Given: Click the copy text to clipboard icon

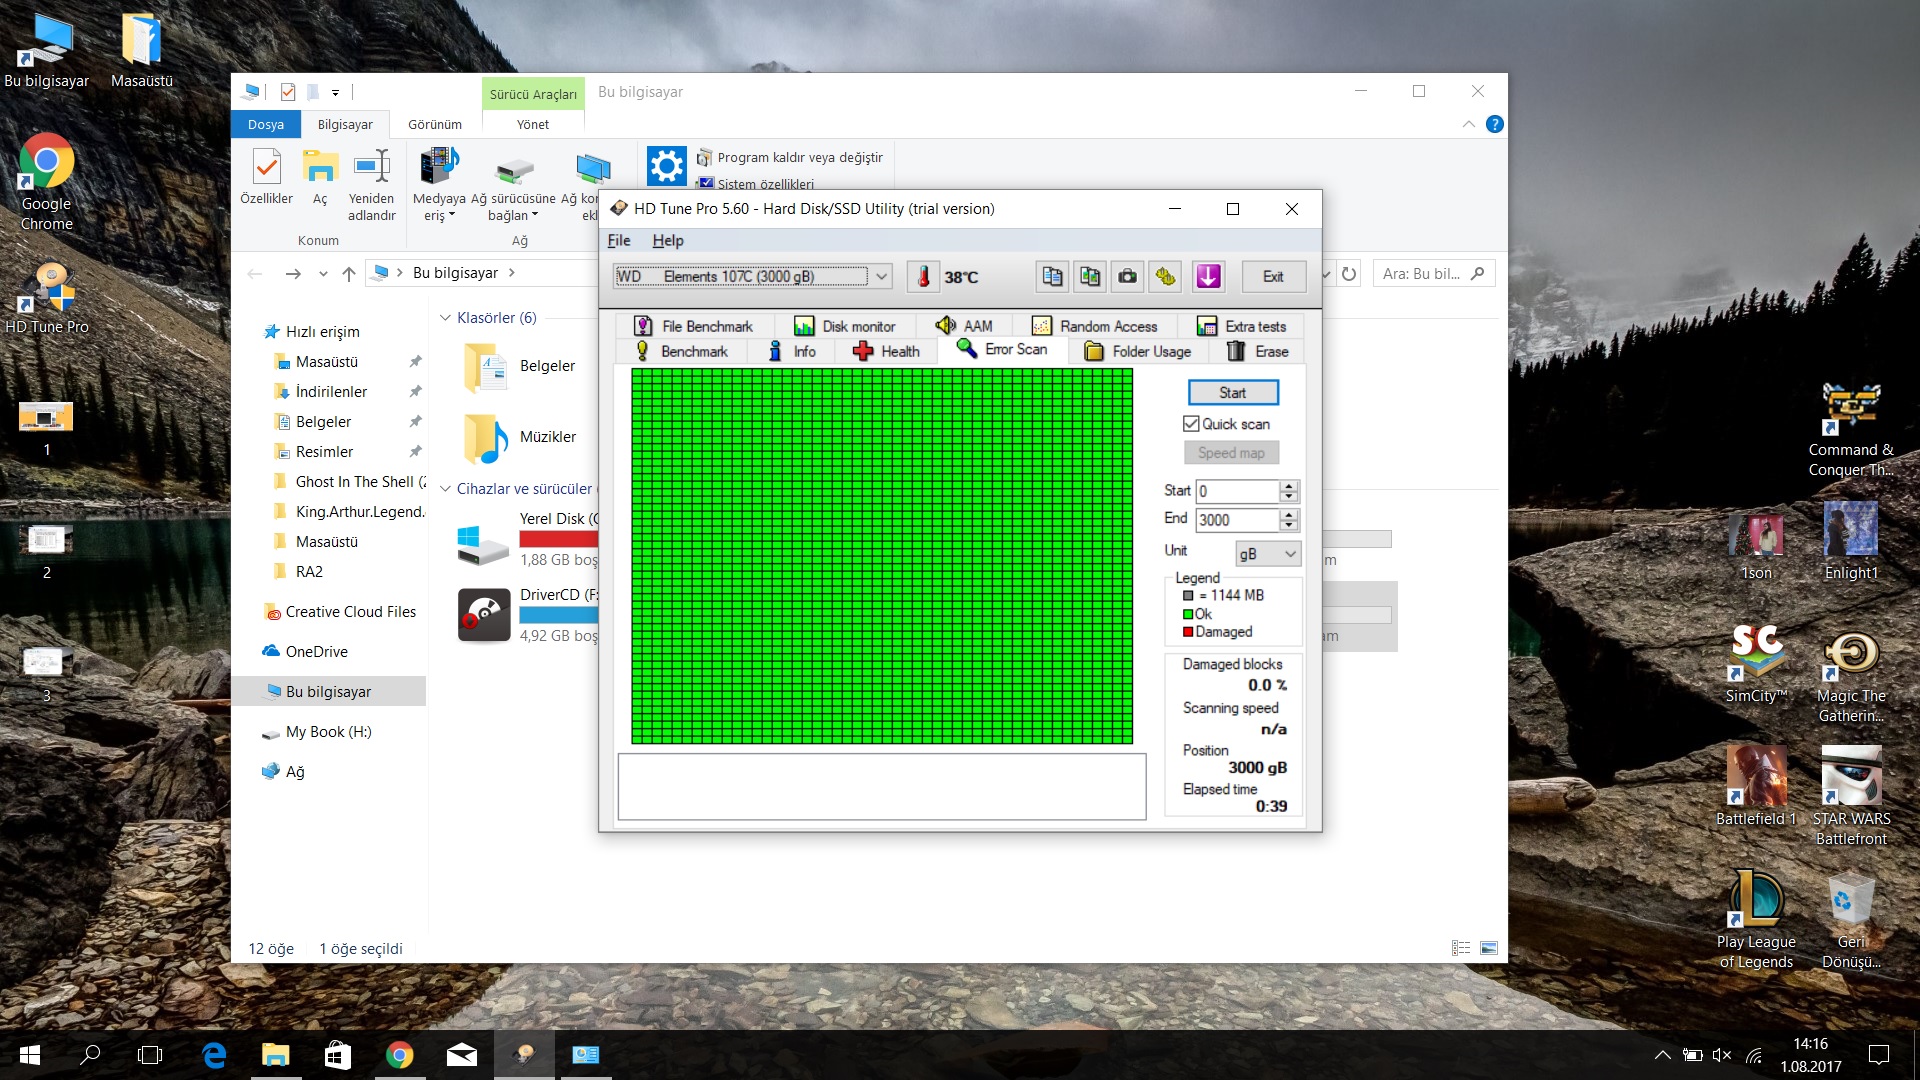Looking at the screenshot, I should [x=1052, y=277].
